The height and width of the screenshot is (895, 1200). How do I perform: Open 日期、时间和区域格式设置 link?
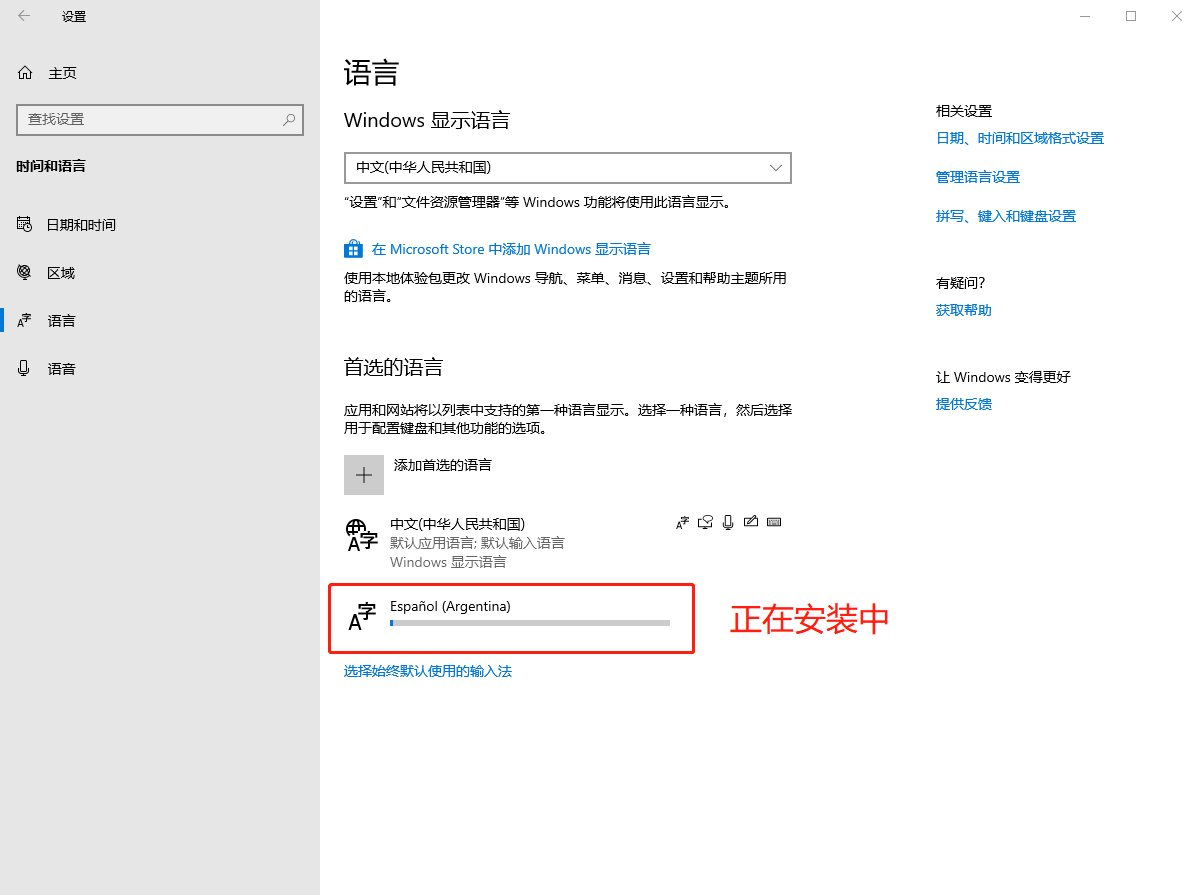(x=1020, y=138)
